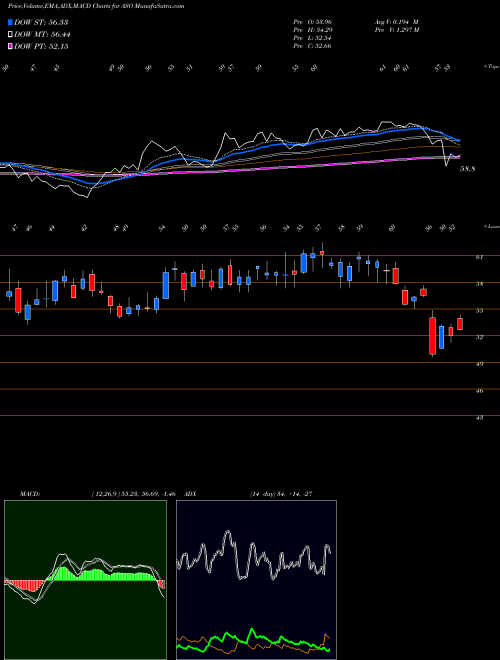Image resolution: width=500 pixels, height=660 pixels.
Task: Click the large red candle near 49
Action: click(432, 335)
